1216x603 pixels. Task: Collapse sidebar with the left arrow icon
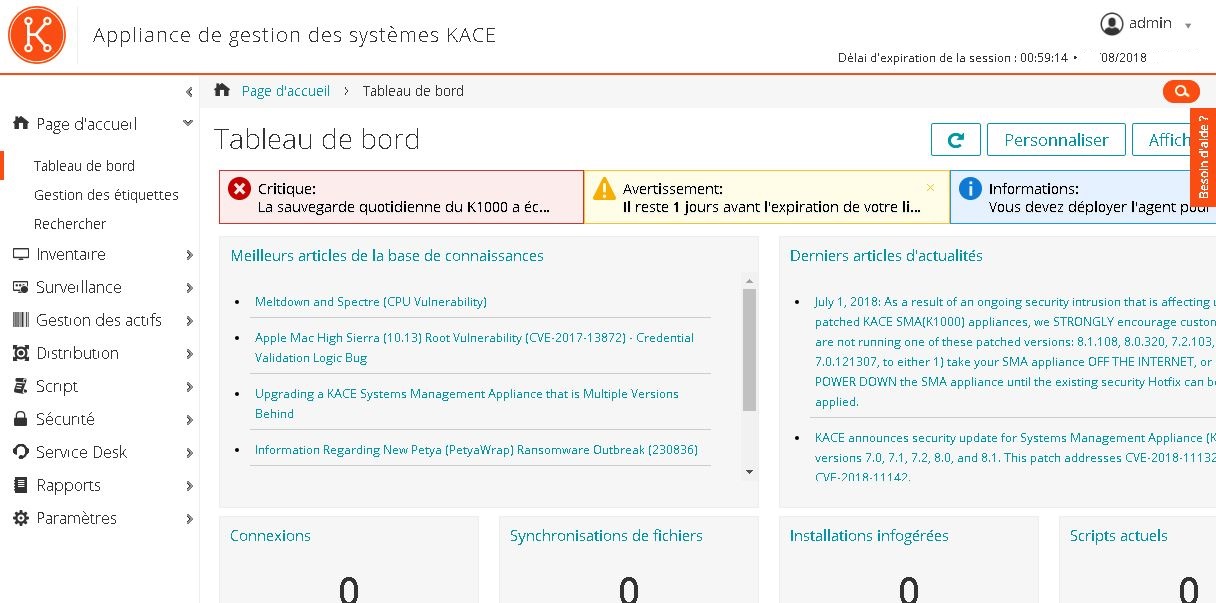(x=189, y=92)
